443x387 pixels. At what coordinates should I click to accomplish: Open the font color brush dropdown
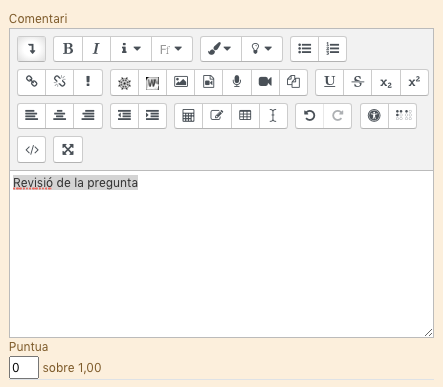click(221, 49)
